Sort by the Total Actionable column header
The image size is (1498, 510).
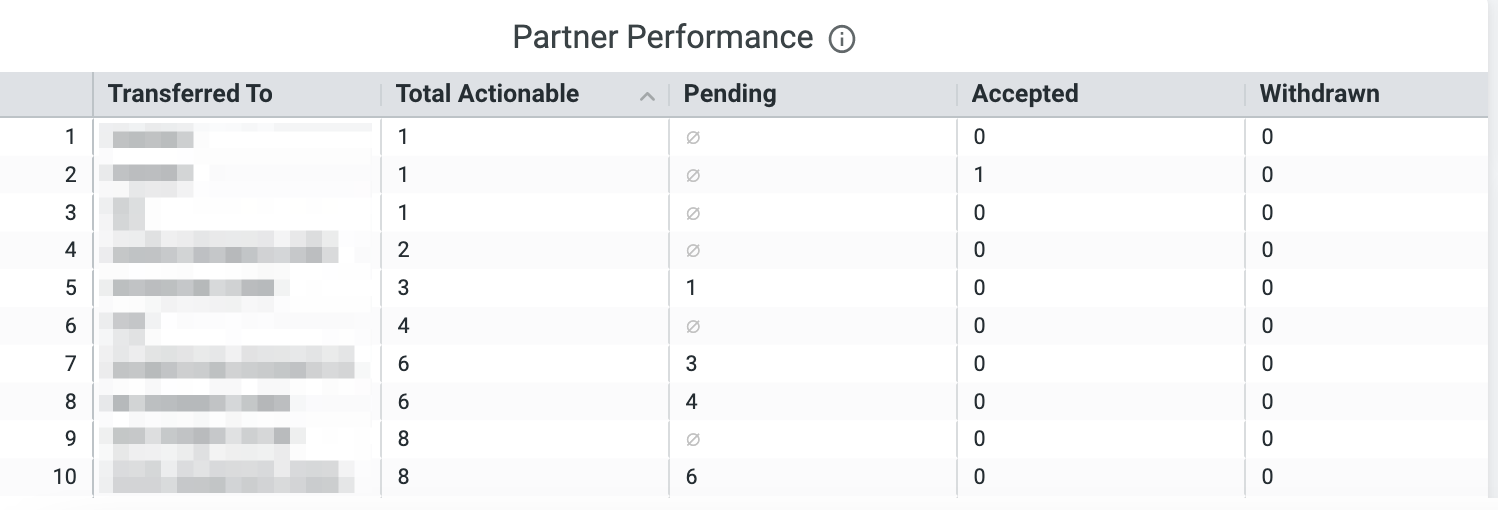(487, 94)
